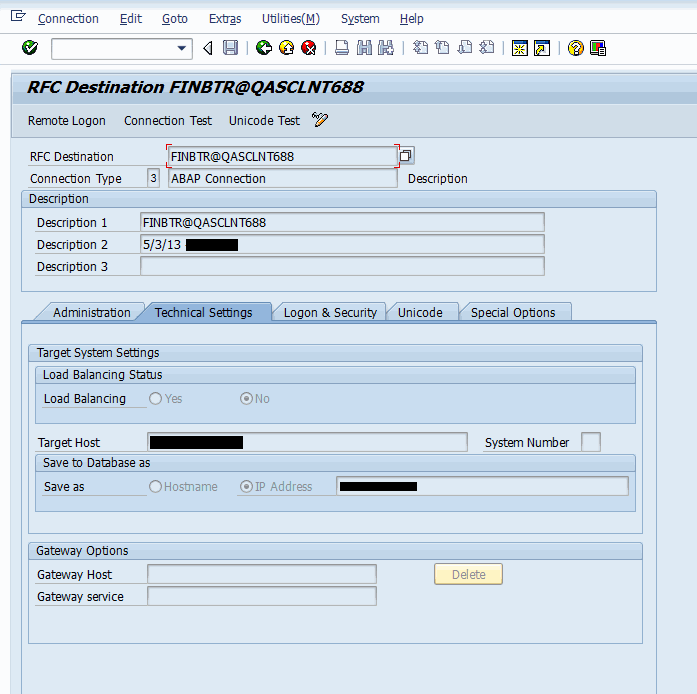Click the collapse command field triangle icon
Screen dimensions: 697x694
[208, 48]
